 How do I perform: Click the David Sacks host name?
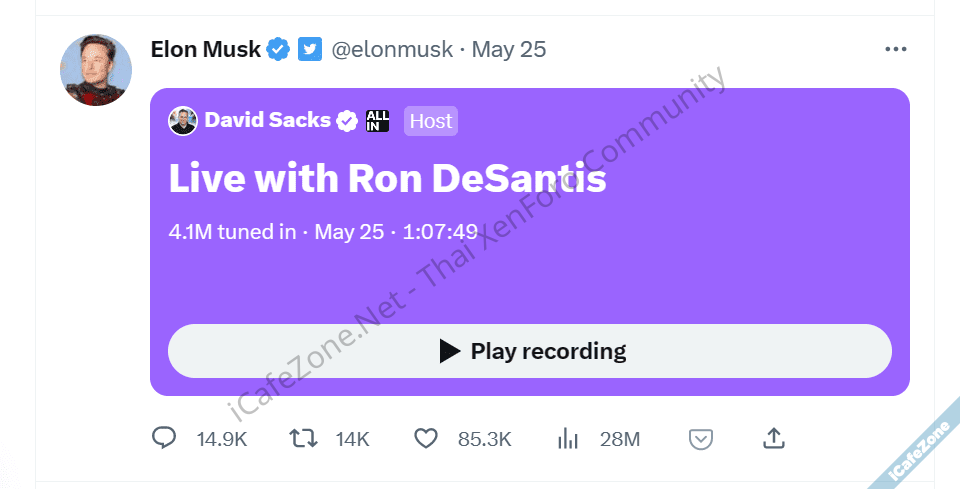pos(267,121)
